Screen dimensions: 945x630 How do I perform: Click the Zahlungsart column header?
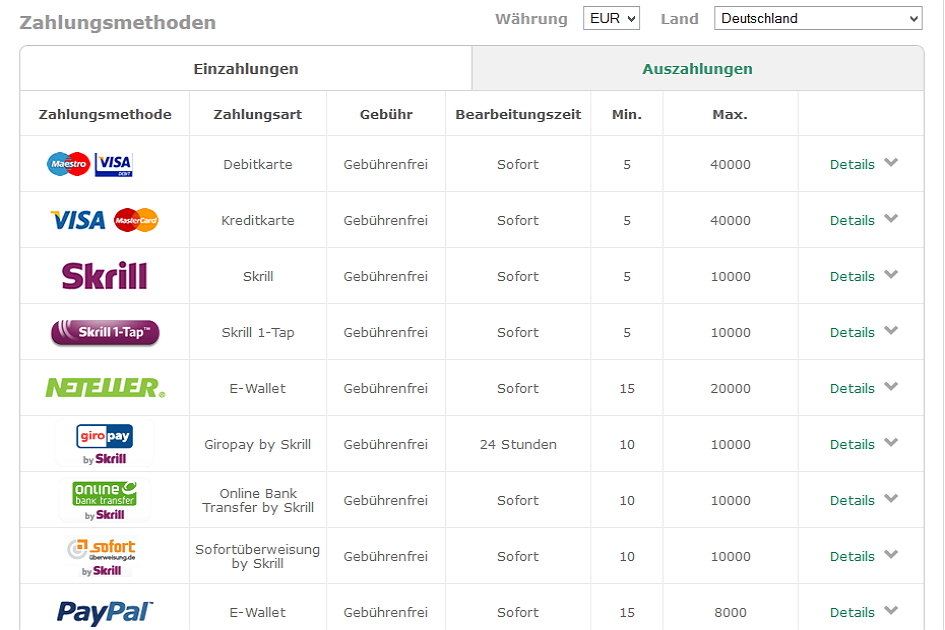(x=258, y=115)
